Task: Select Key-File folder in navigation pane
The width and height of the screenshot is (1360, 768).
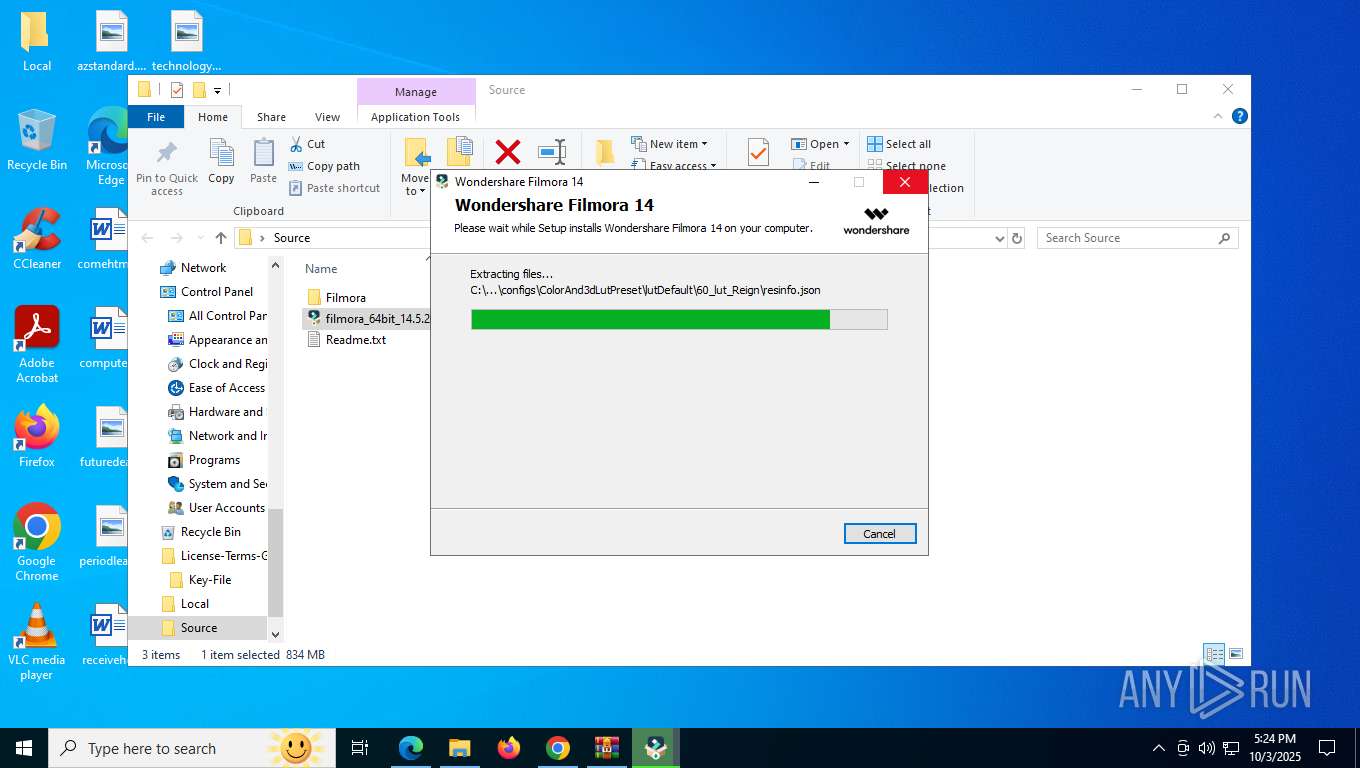Action: (210, 580)
